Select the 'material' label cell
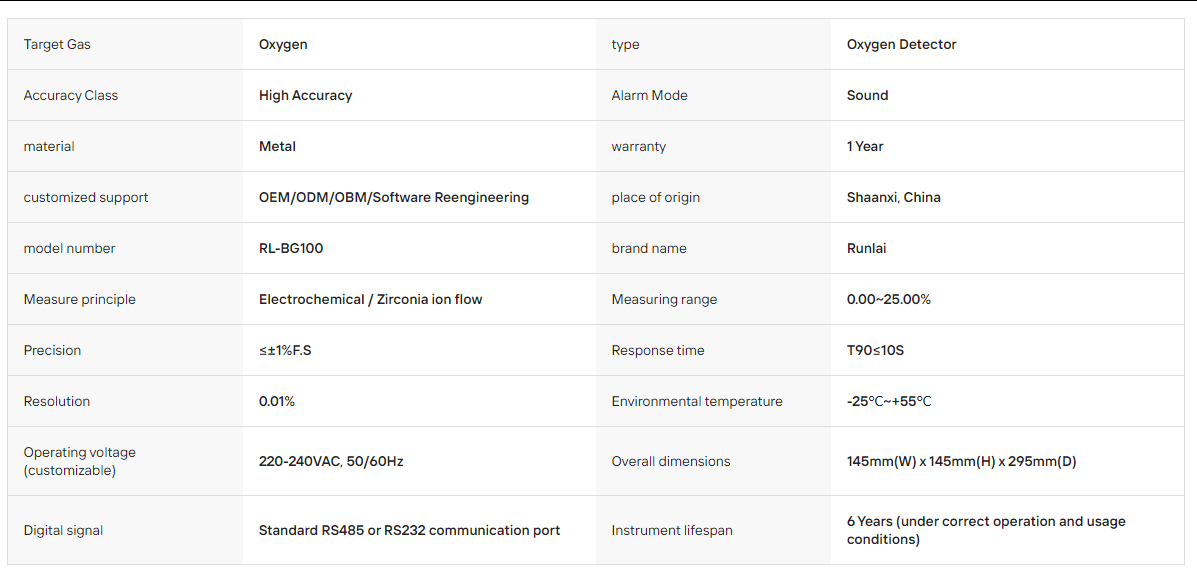Viewport: 1197px width, 575px height. [49, 147]
